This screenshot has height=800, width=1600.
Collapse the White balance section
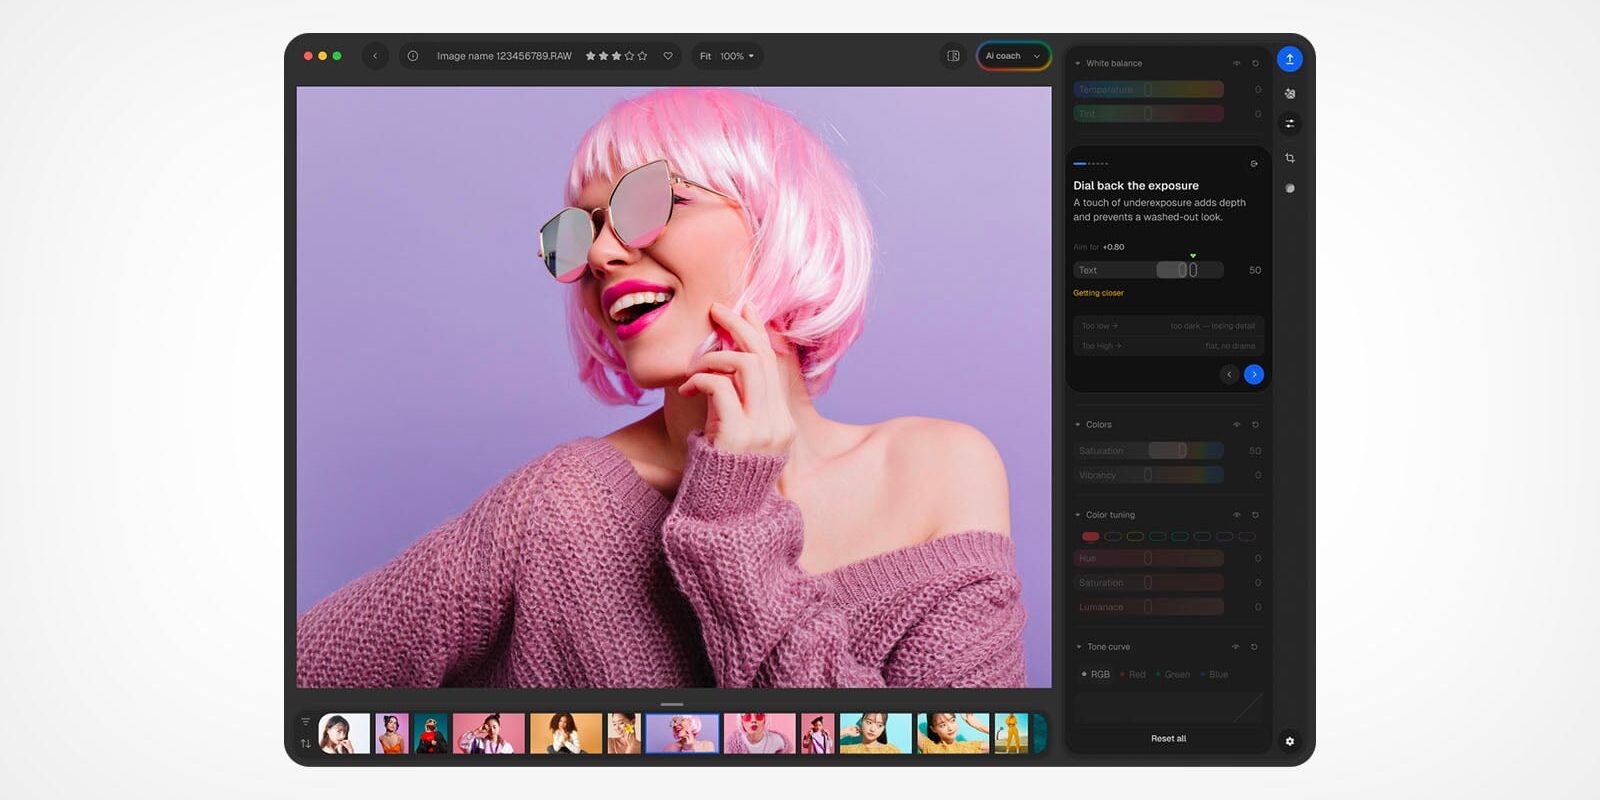[x=1078, y=63]
